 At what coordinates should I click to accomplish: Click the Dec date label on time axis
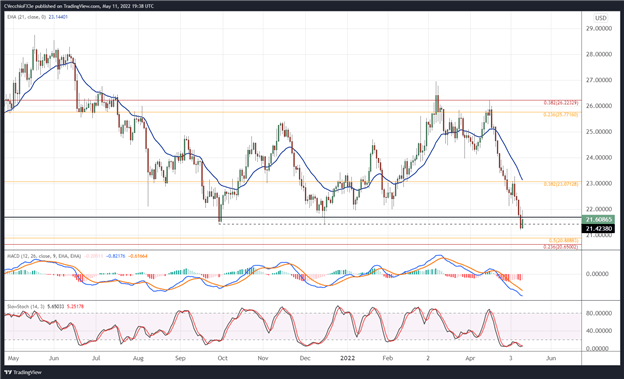click(x=305, y=358)
